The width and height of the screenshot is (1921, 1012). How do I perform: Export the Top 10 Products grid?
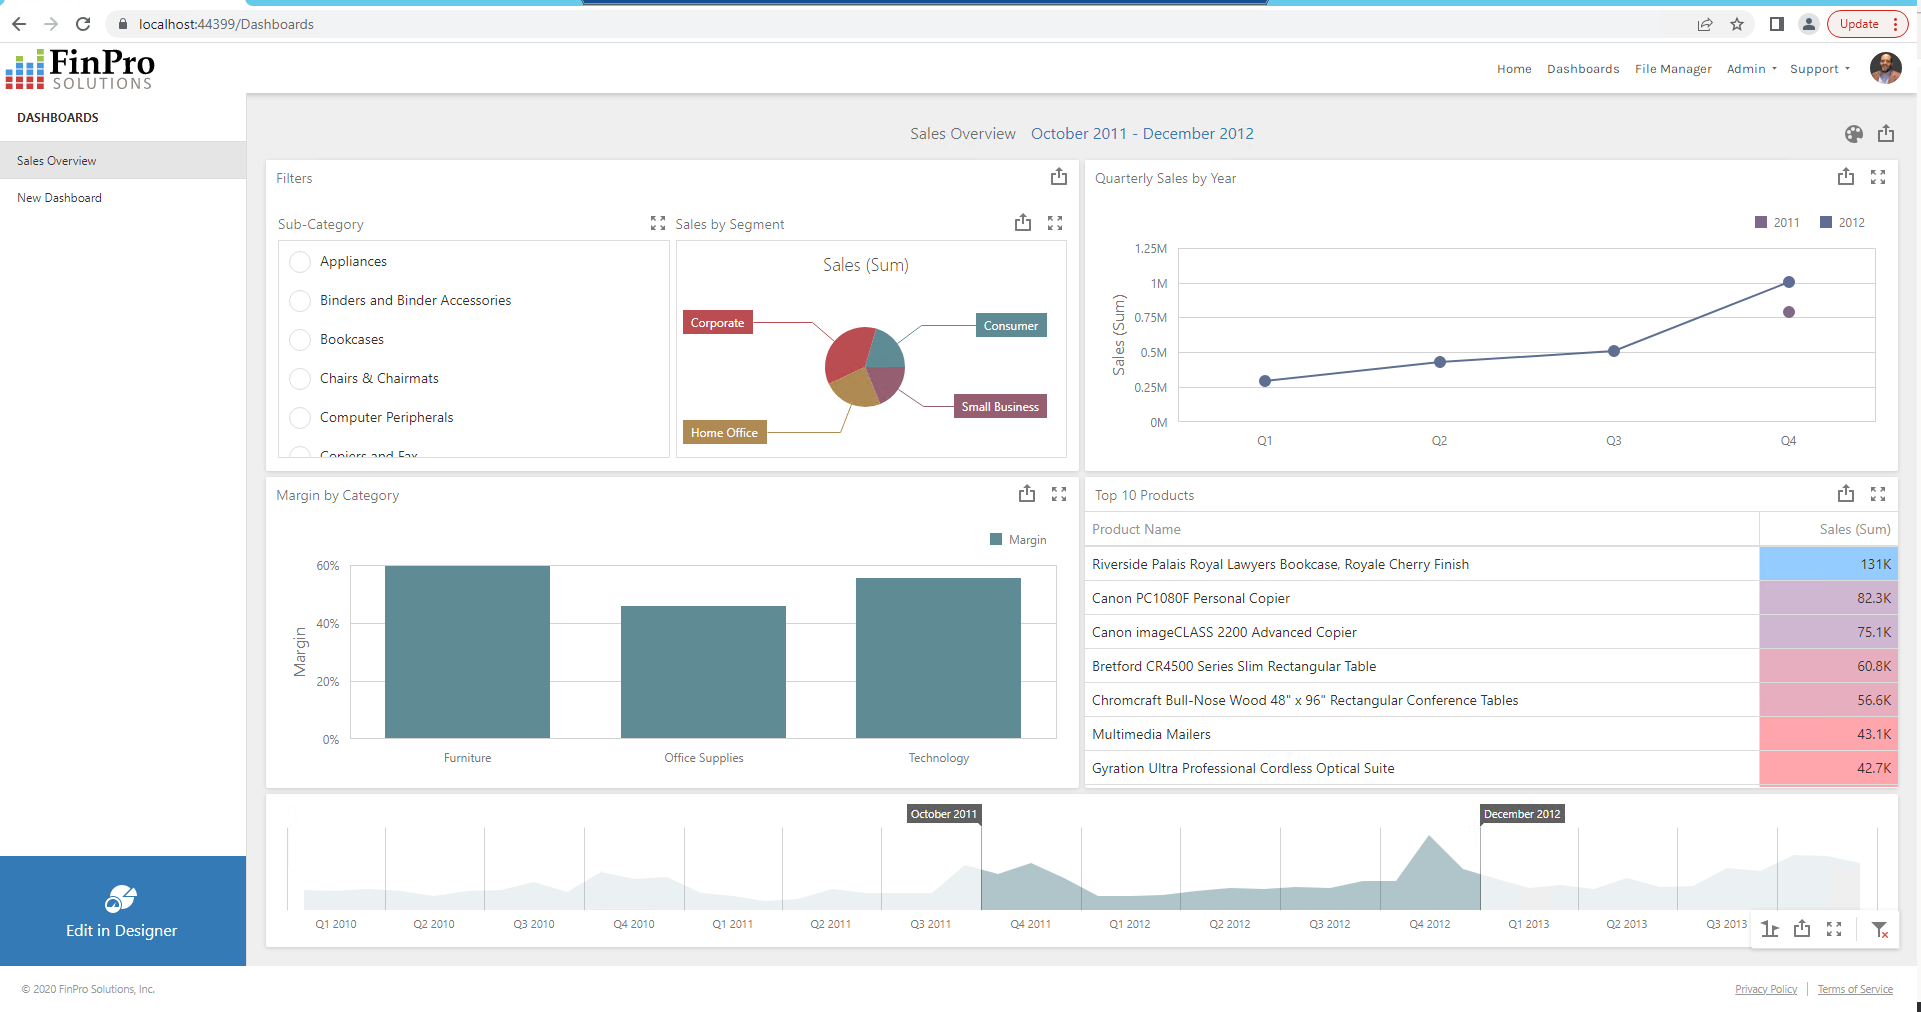1845,493
